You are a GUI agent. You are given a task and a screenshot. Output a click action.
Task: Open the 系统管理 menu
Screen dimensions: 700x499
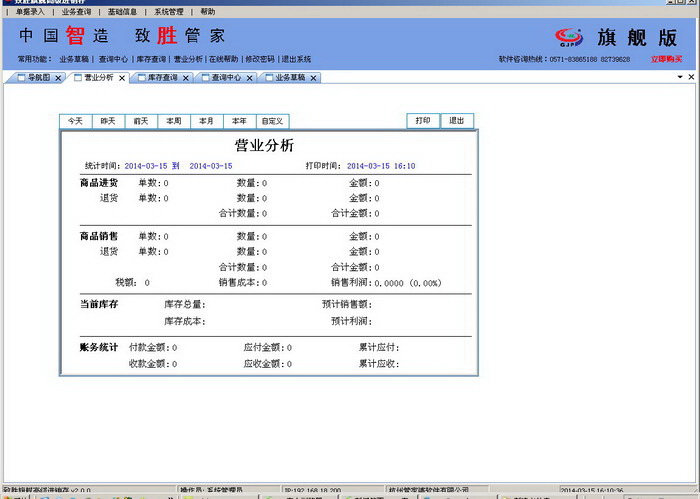pos(169,12)
